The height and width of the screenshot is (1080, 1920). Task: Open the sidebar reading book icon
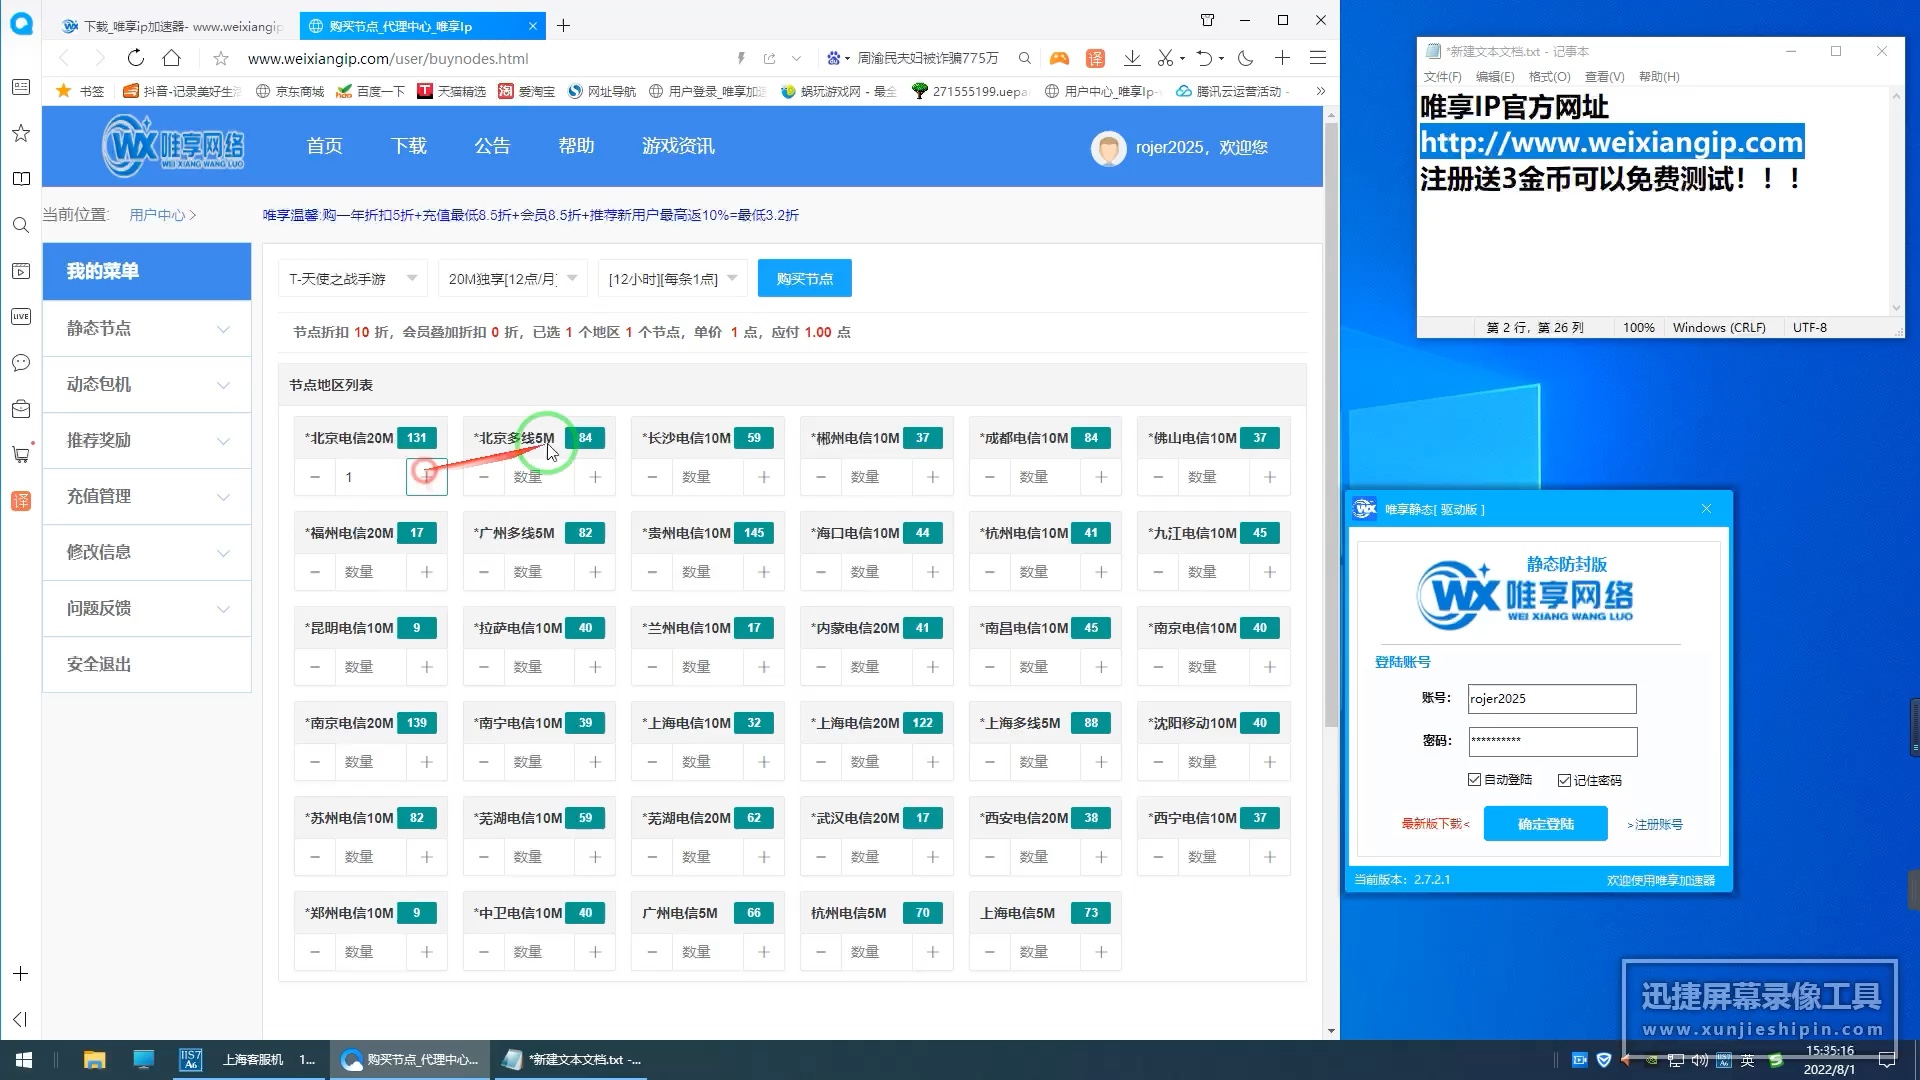click(21, 179)
